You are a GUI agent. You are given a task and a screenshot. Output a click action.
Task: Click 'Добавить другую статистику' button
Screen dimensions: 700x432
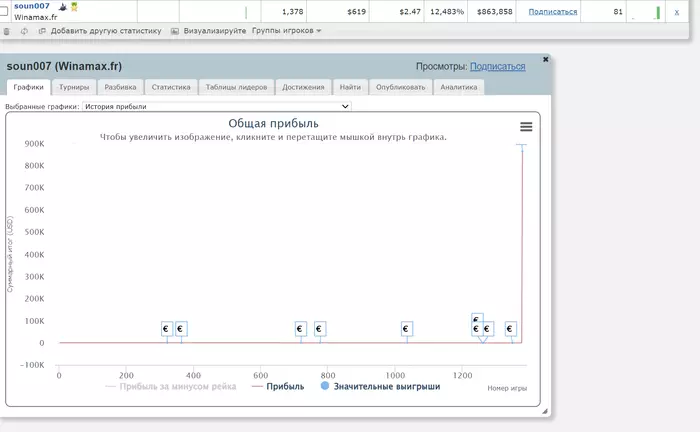[100, 31]
